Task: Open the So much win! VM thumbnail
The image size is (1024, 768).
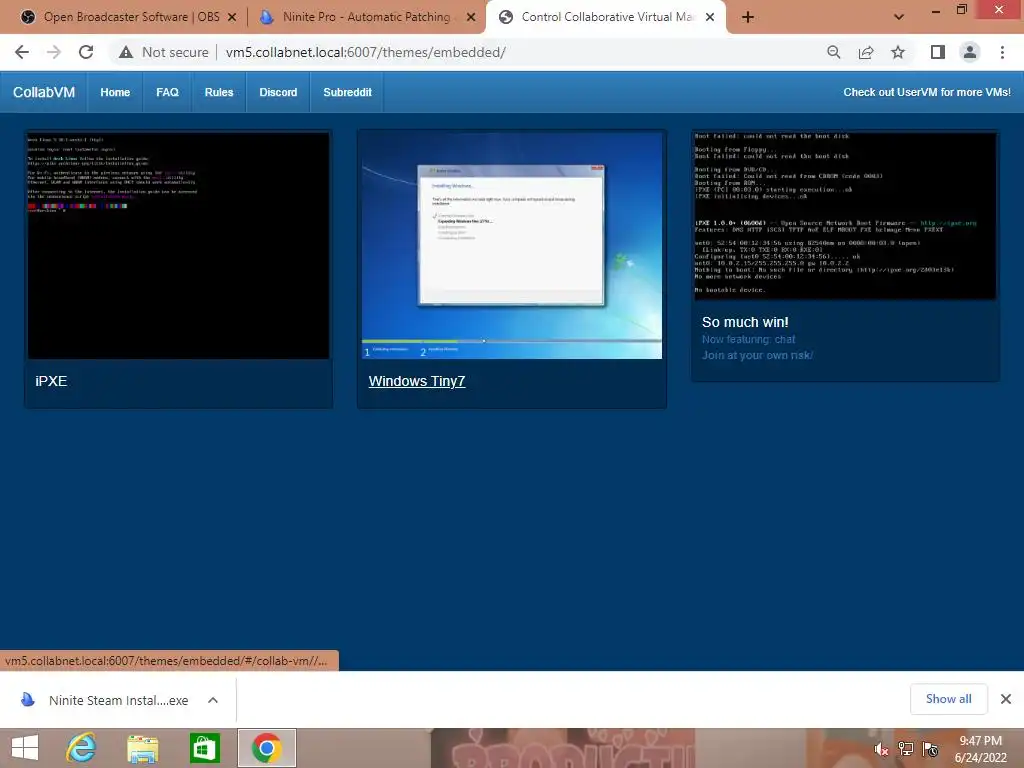Action: (846, 216)
